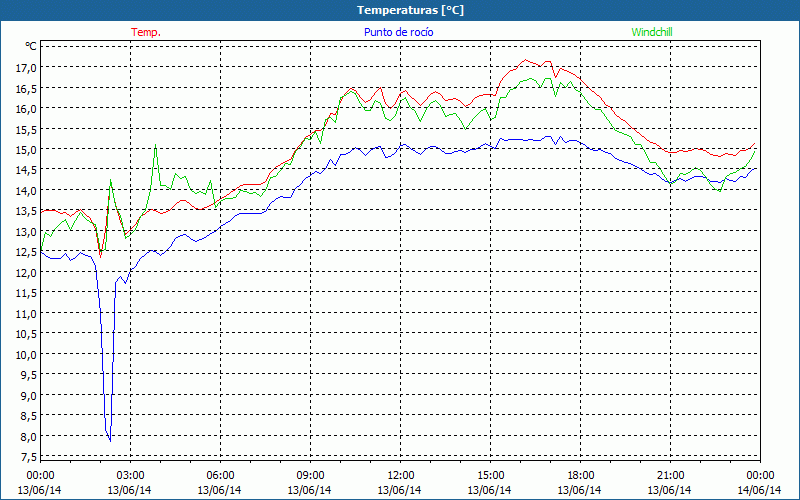Click the 8,0 y-axis value
This screenshot has height=500, width=800.
[x=29, y=436]
